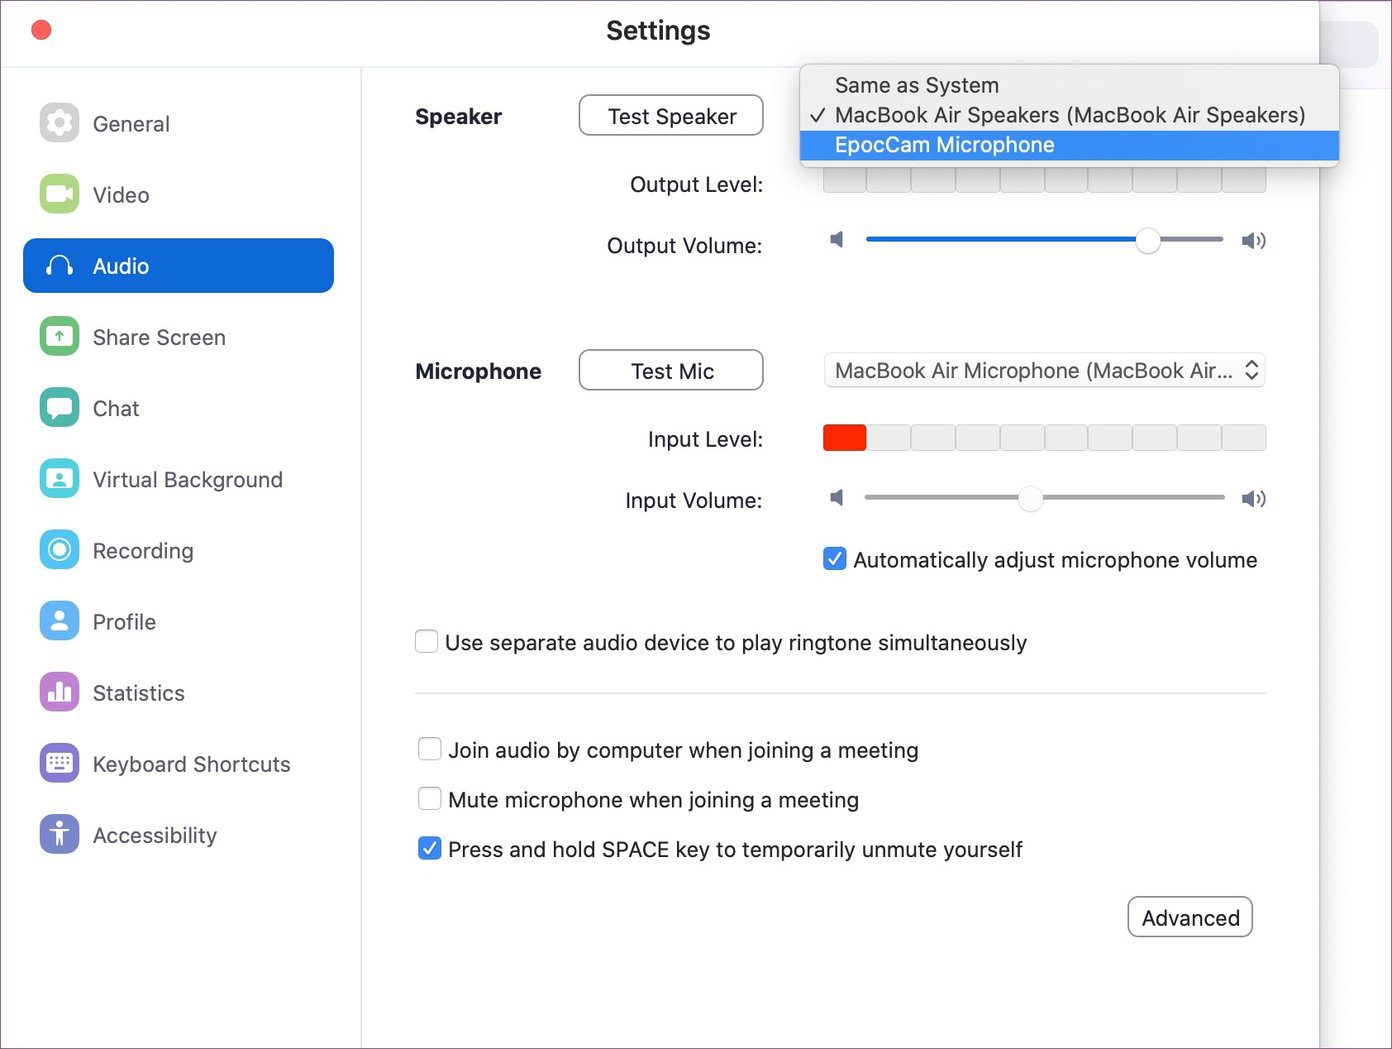Click the Recording icon

[59, 549]
